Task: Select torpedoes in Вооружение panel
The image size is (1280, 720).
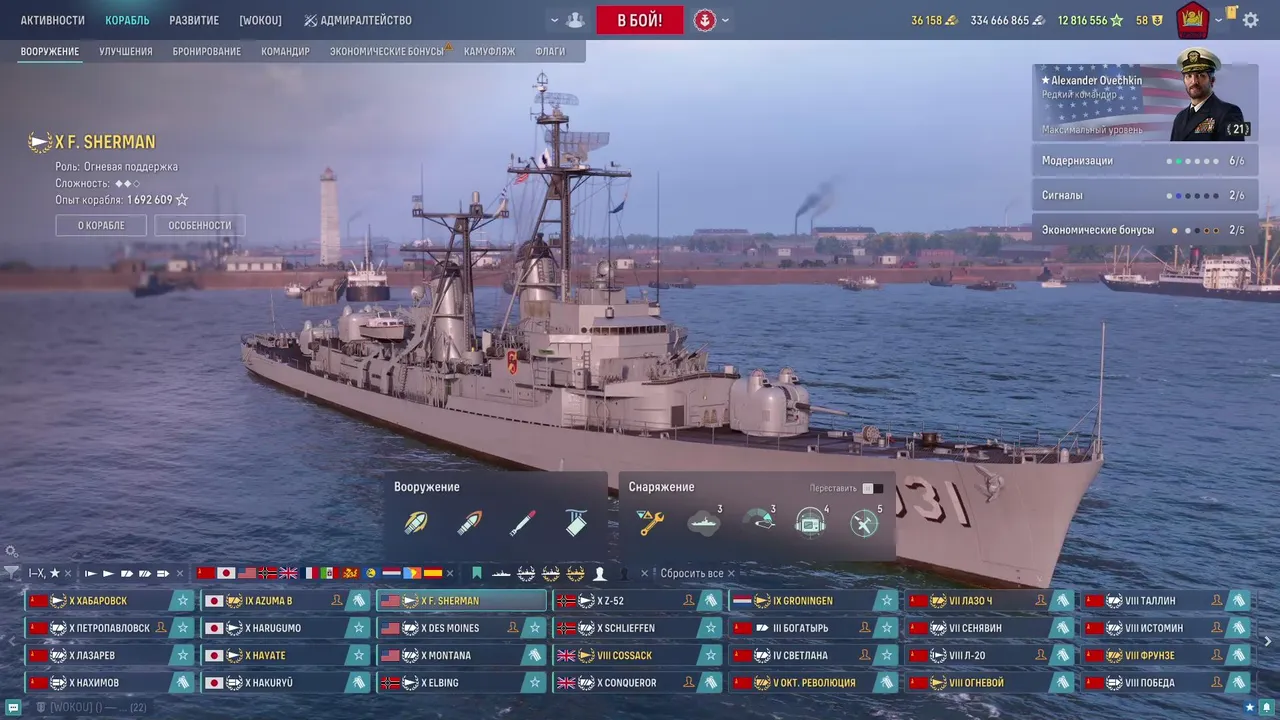Action: pos(522,522)
